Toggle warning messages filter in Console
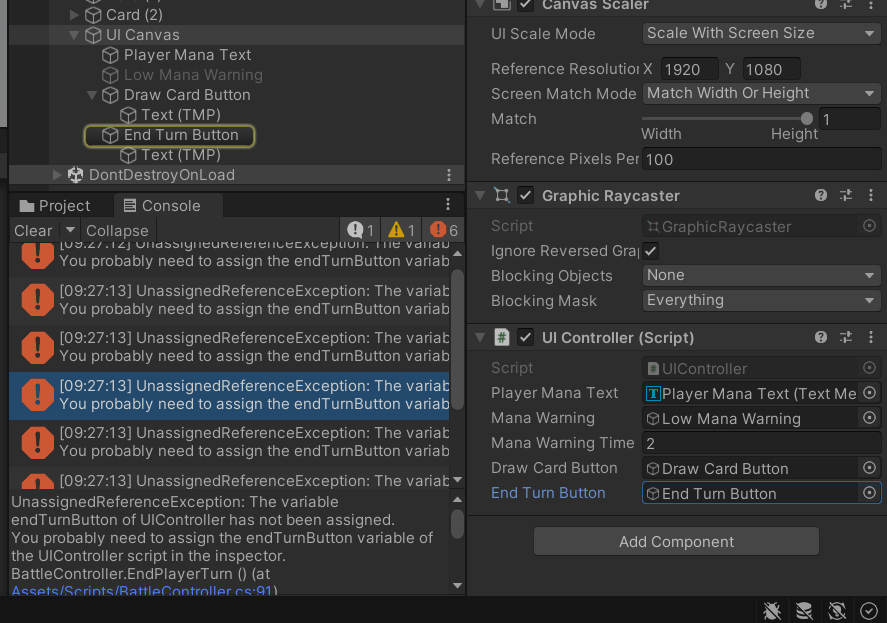887x623 pixels. tap(401, 230)
